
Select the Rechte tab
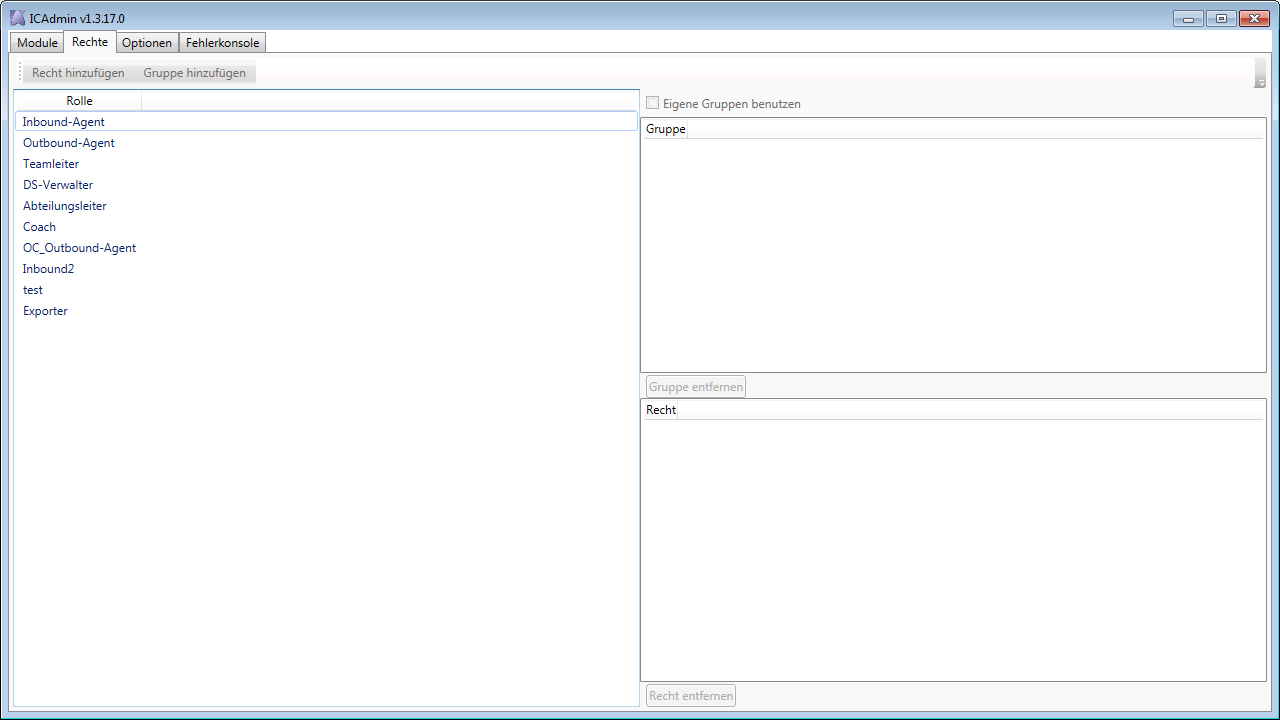click(x=90, y=42)
